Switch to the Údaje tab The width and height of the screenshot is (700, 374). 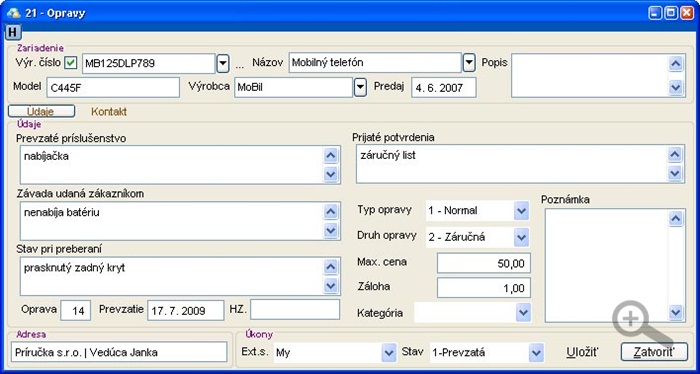41,111
